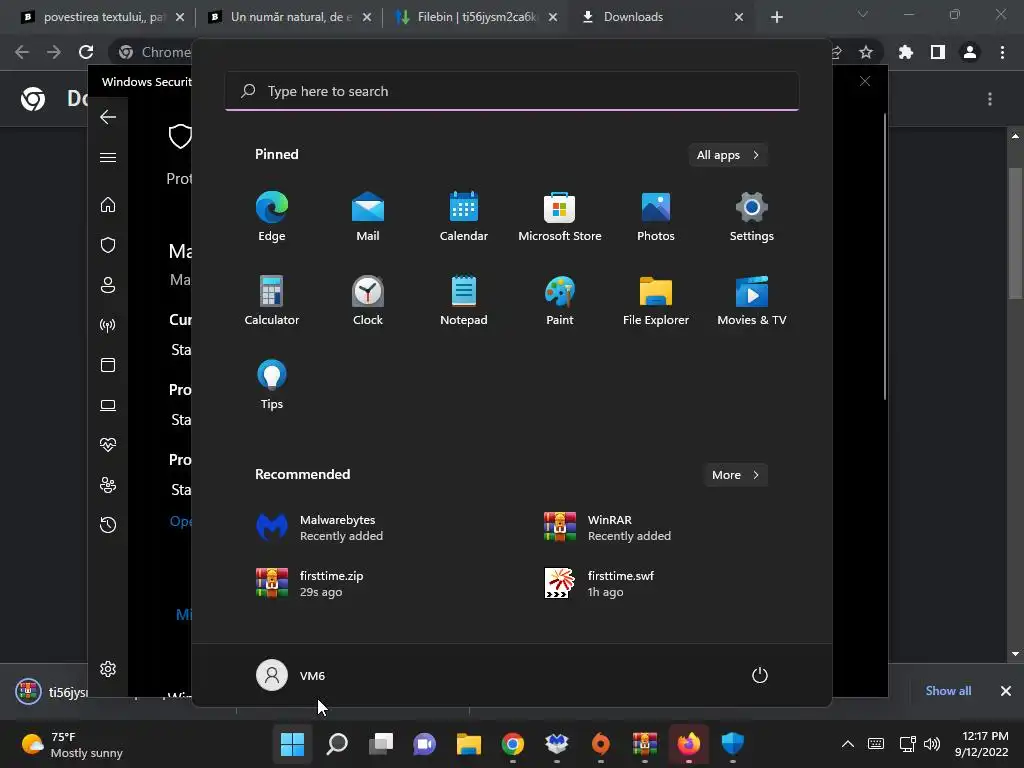The width and height of the screenshot is (1024, 768).
Task: Open Settings from pinned apps
Action: click(752, 217)
